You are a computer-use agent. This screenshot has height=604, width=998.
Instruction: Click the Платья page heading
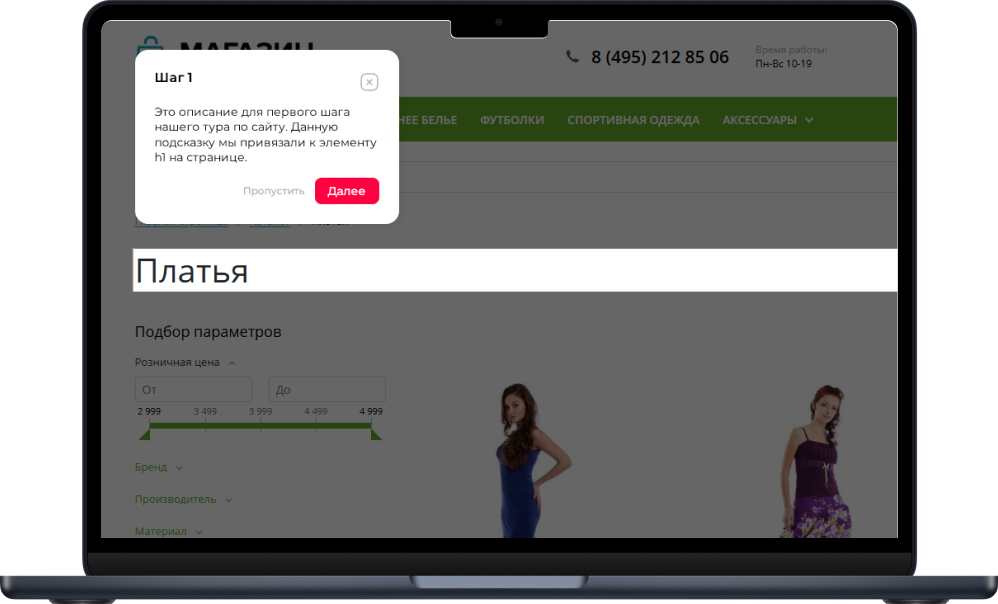tap(192, 271)
